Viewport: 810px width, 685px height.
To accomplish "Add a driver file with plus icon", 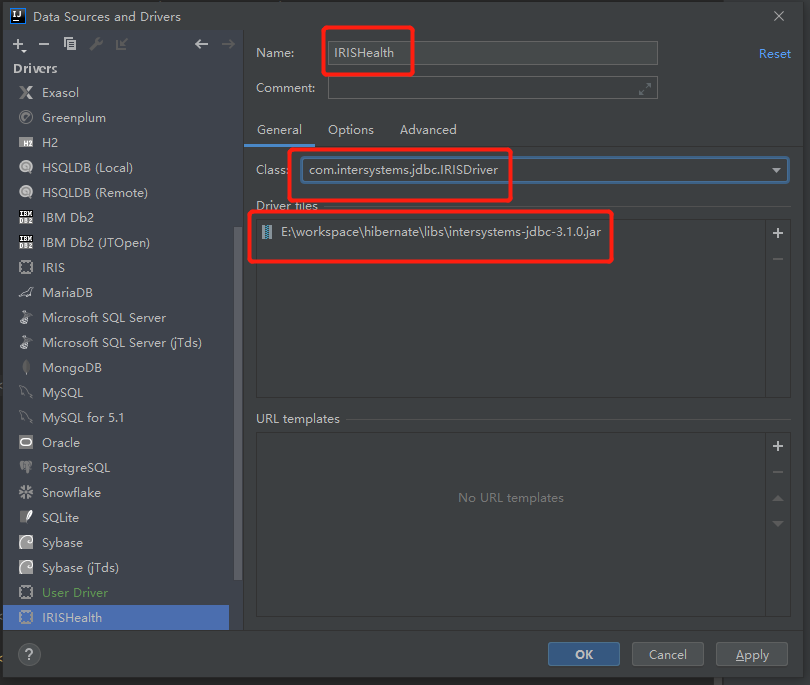I will coord(777,233).
